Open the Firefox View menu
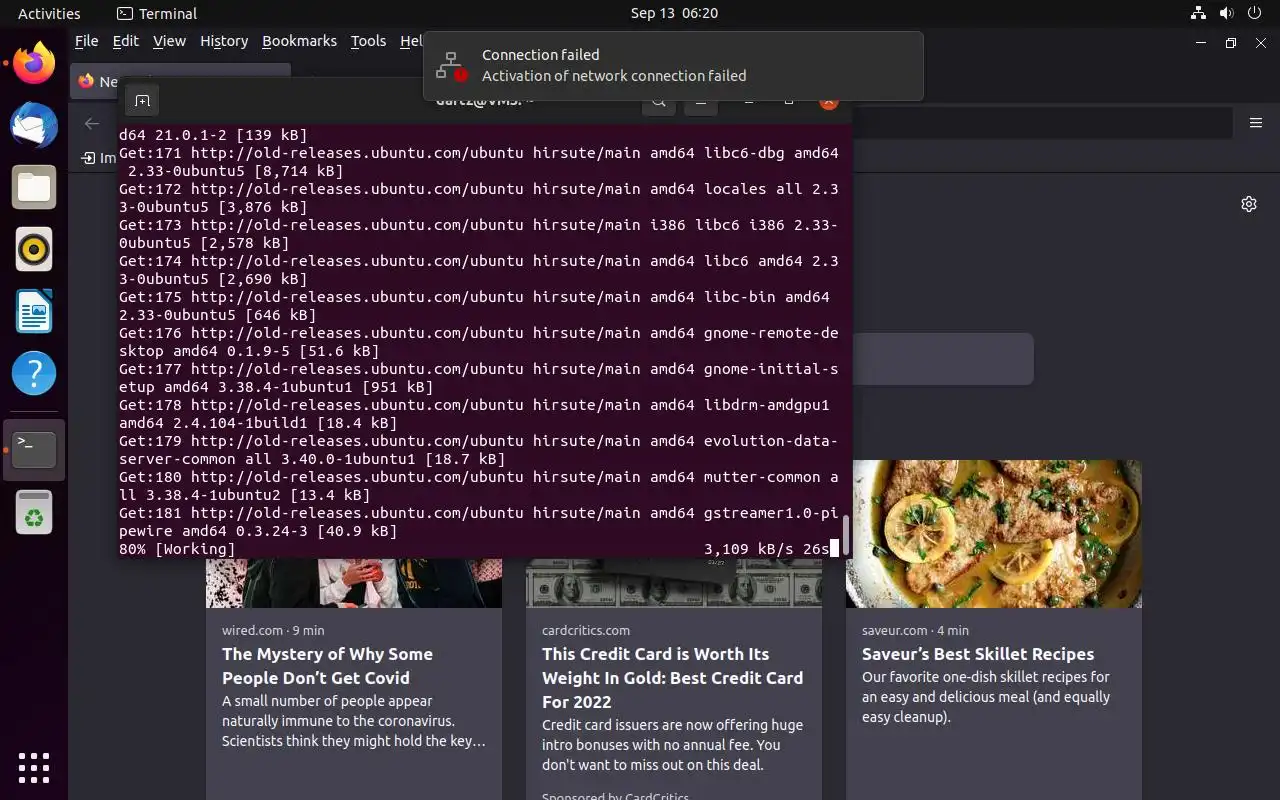Image resolution: width=1280 pixels, height=800 pixels. point(169,41)
